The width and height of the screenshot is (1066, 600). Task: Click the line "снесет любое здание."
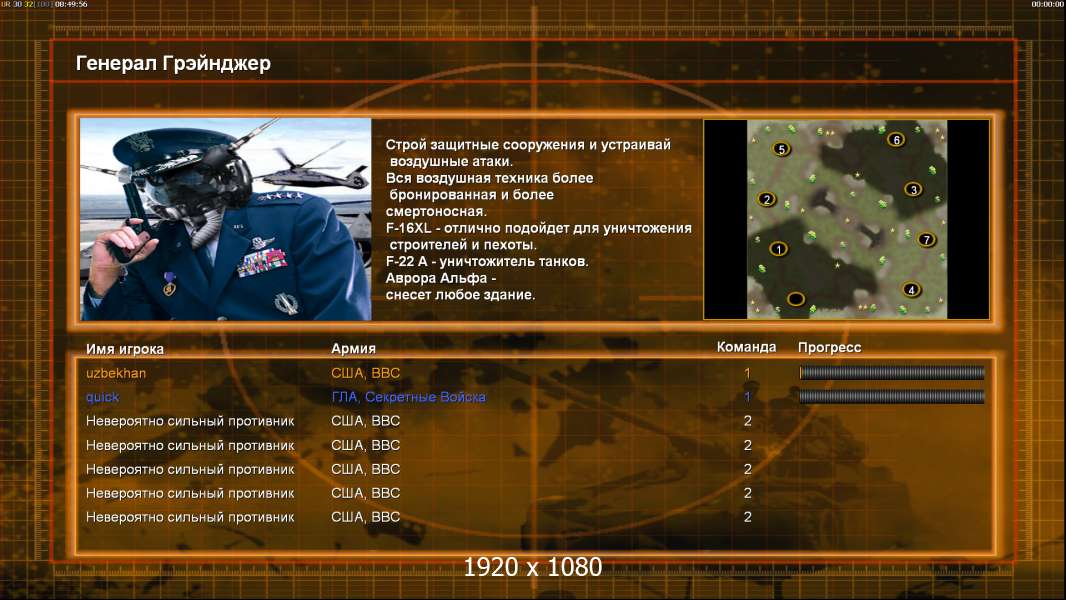click(460, 295)
